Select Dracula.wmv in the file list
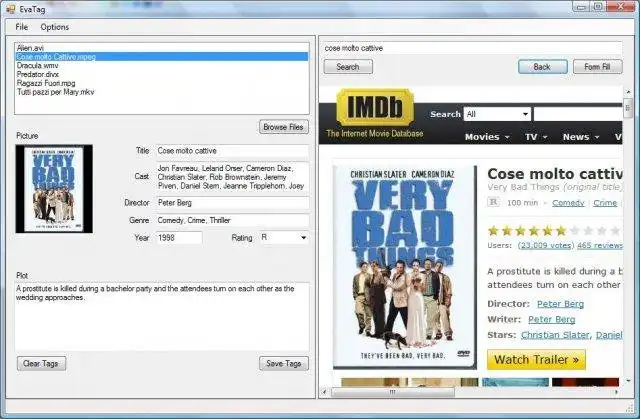This screenshot has width=640, height=419. tap(162, 65)
